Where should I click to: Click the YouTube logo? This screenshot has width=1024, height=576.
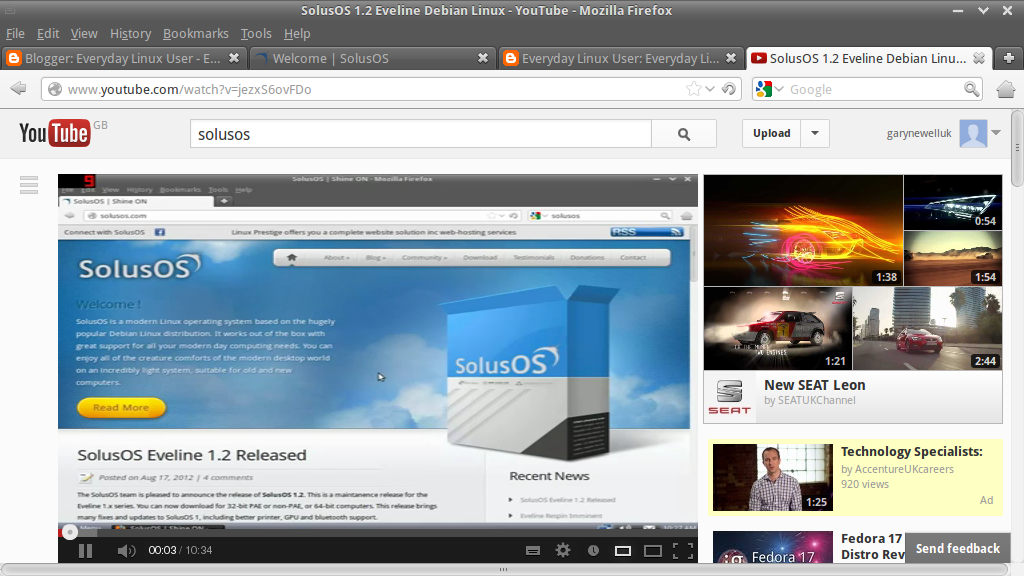point(55,133)
